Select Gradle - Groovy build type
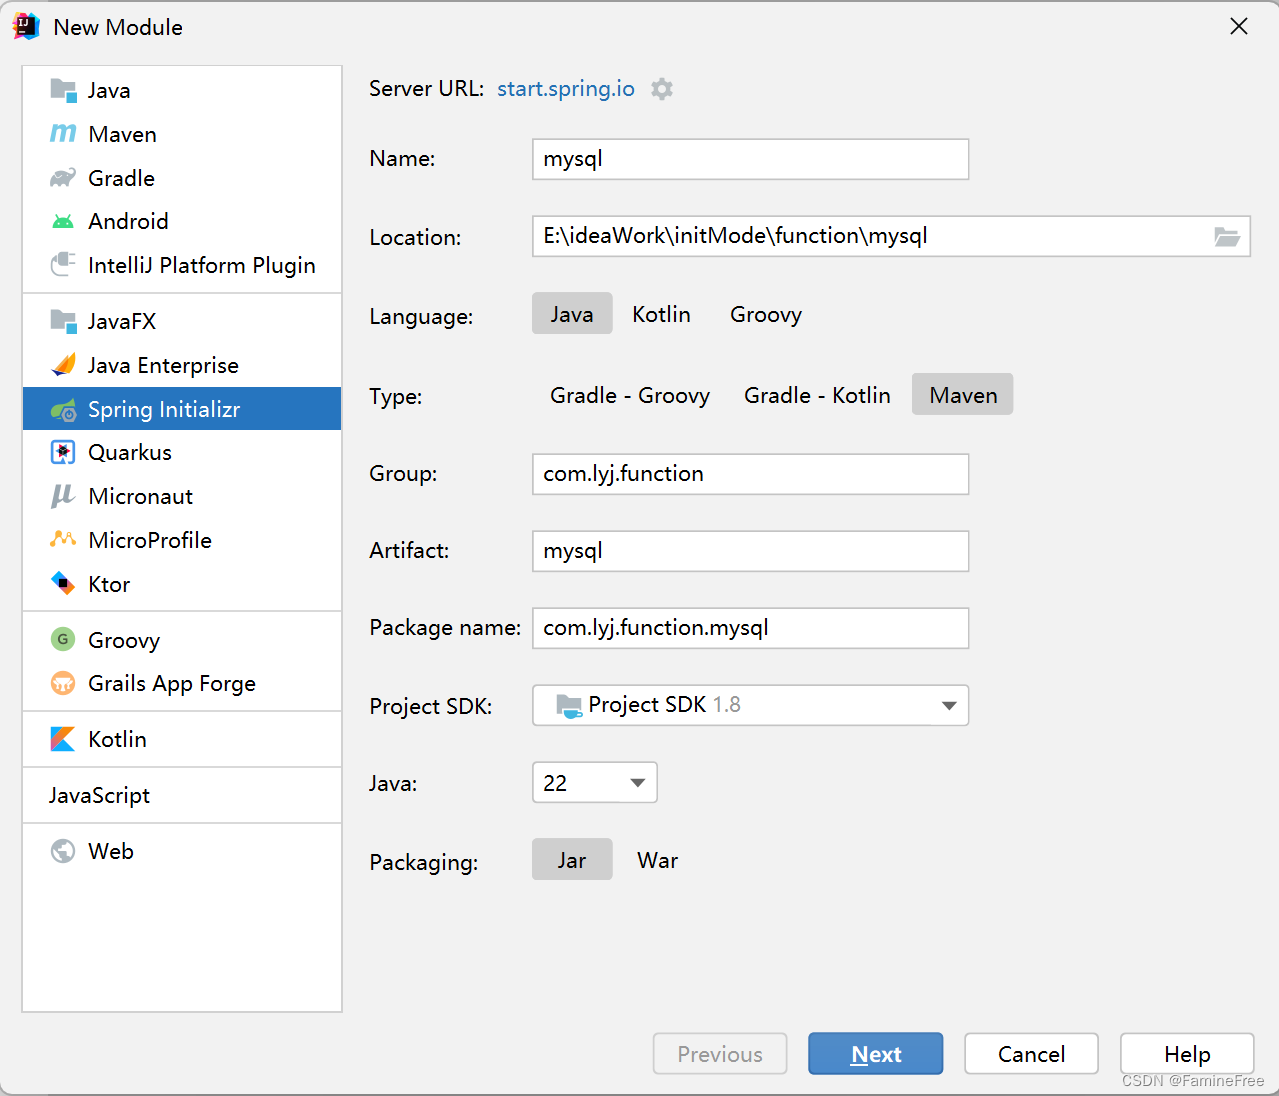1279x1096 pixels. (629, 395)
